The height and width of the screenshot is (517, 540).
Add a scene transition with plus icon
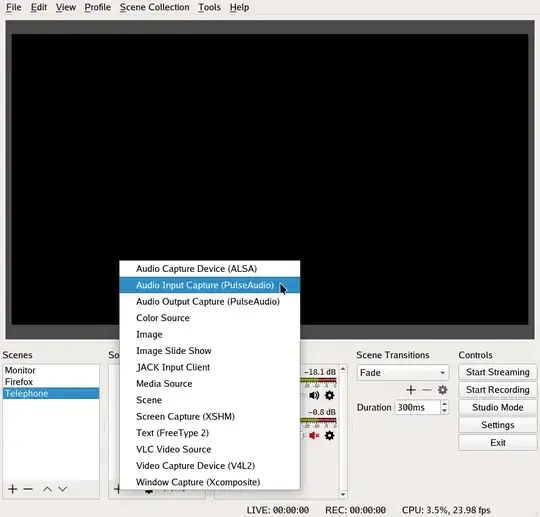pyautogui.click(x=411, y=390)
